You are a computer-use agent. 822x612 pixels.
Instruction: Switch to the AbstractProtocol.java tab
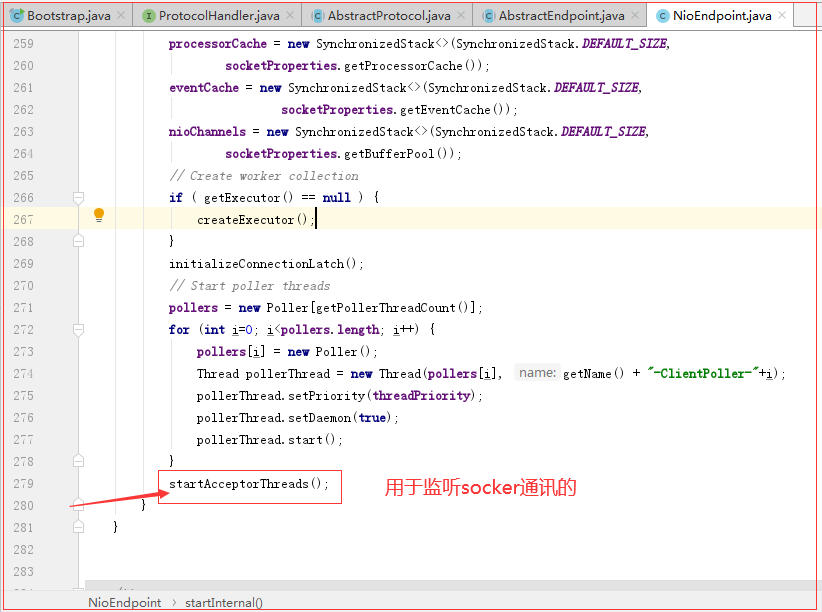click(389, 16)
